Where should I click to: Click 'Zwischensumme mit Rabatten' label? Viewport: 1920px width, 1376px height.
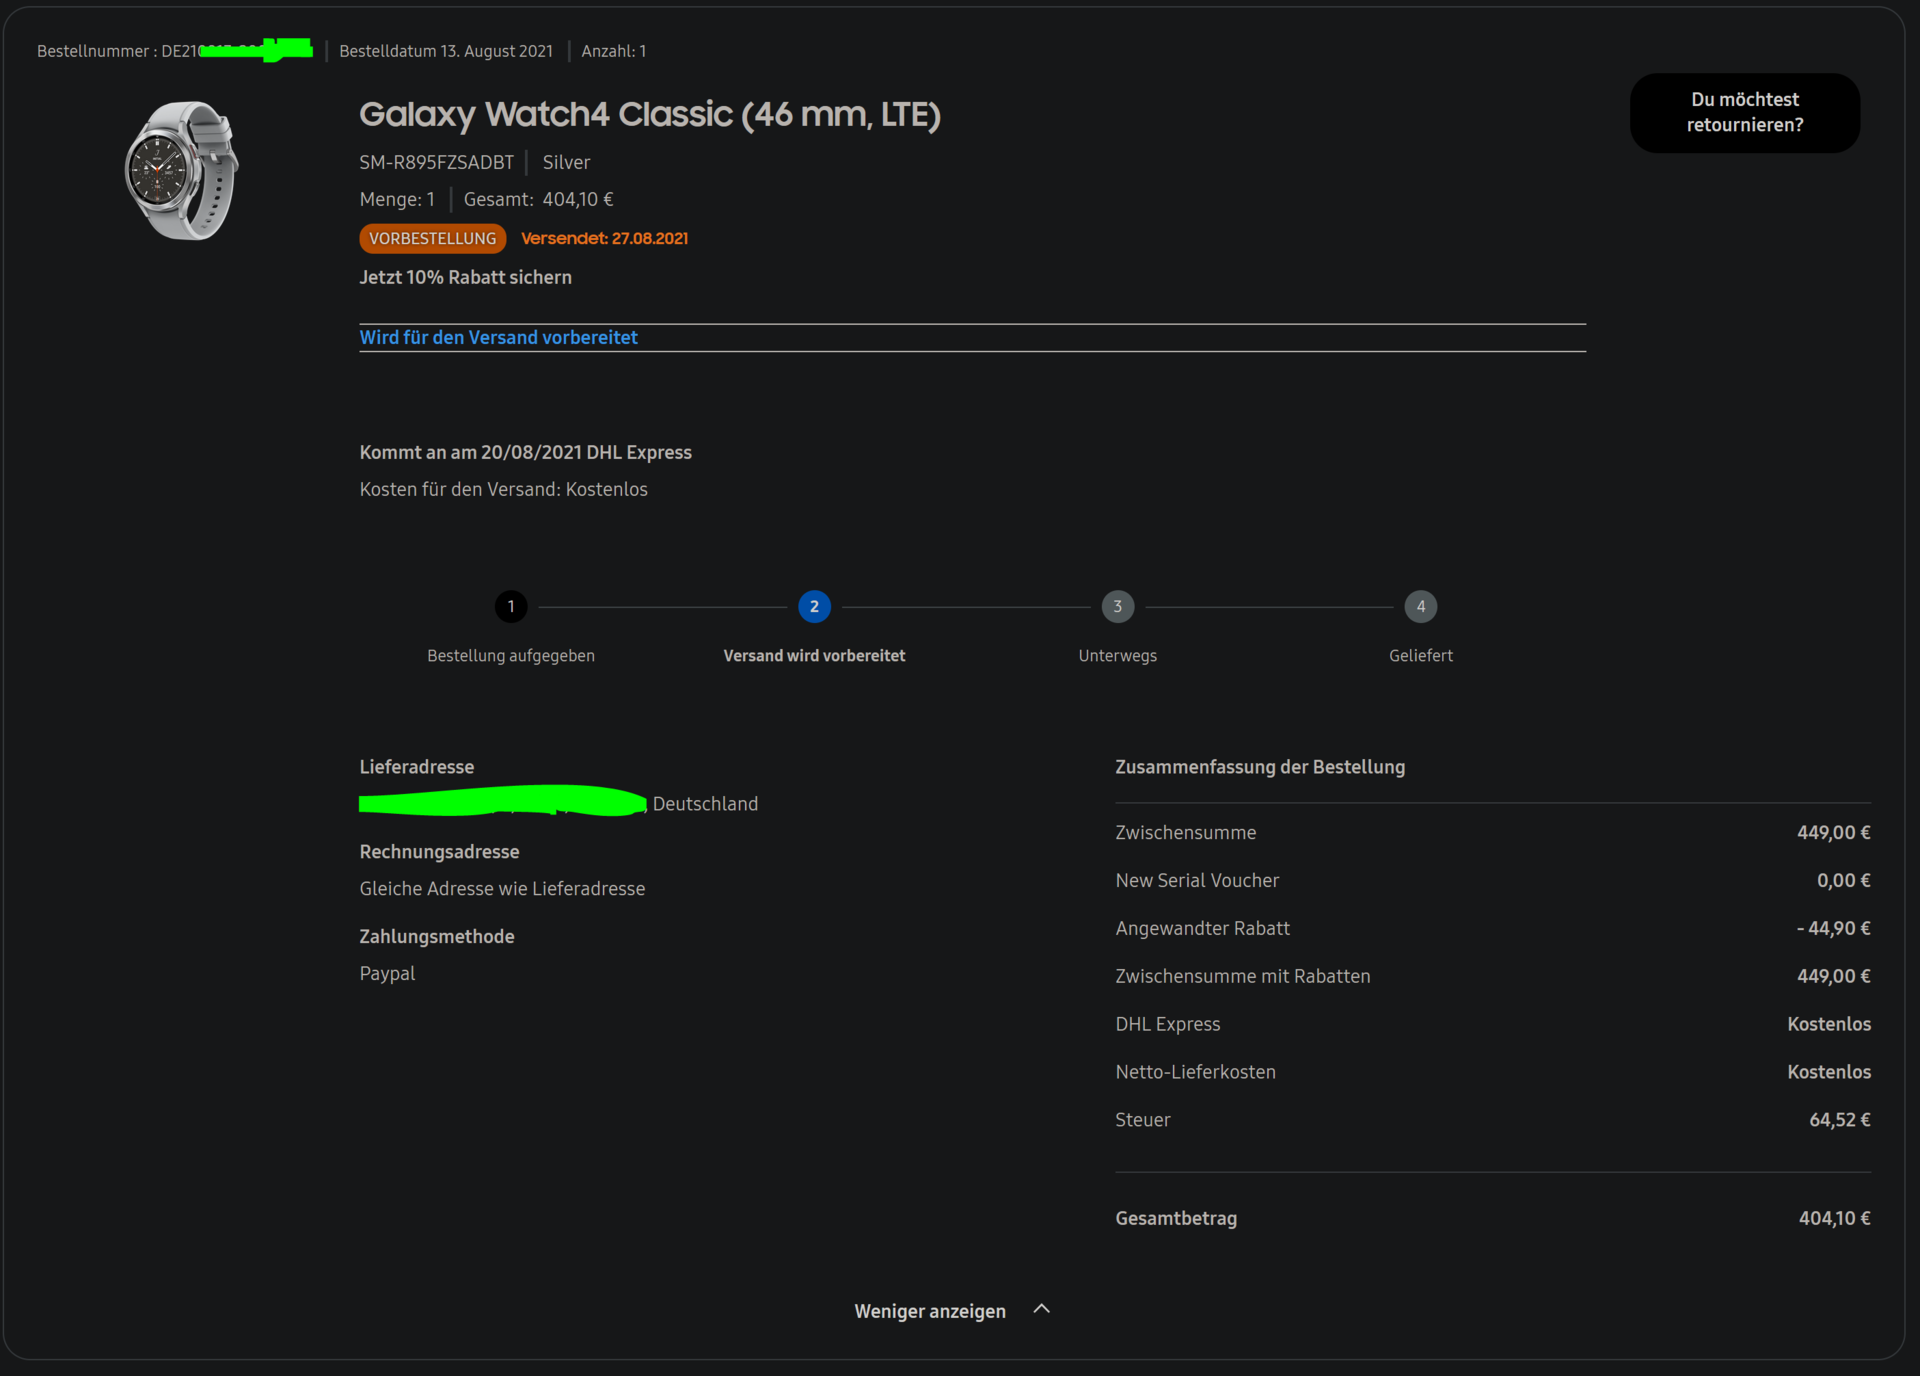click(x=1243, y=976)
